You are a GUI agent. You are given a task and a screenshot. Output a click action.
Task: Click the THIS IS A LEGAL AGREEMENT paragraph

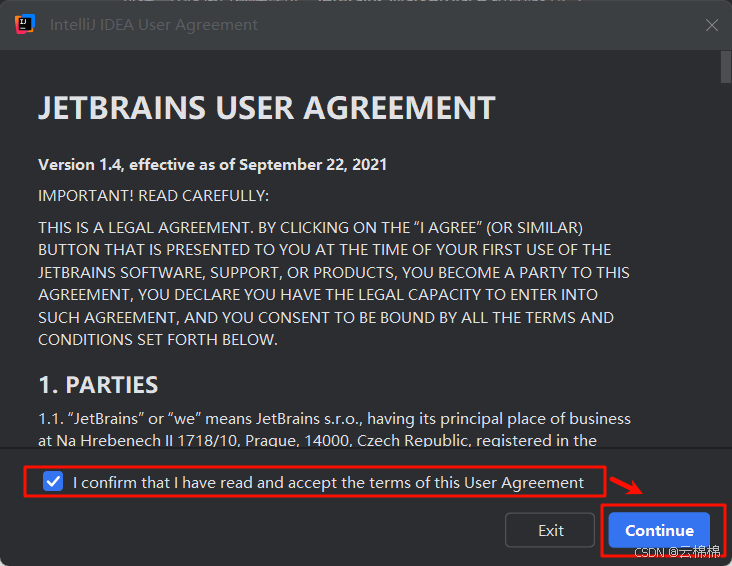point(334,283)
